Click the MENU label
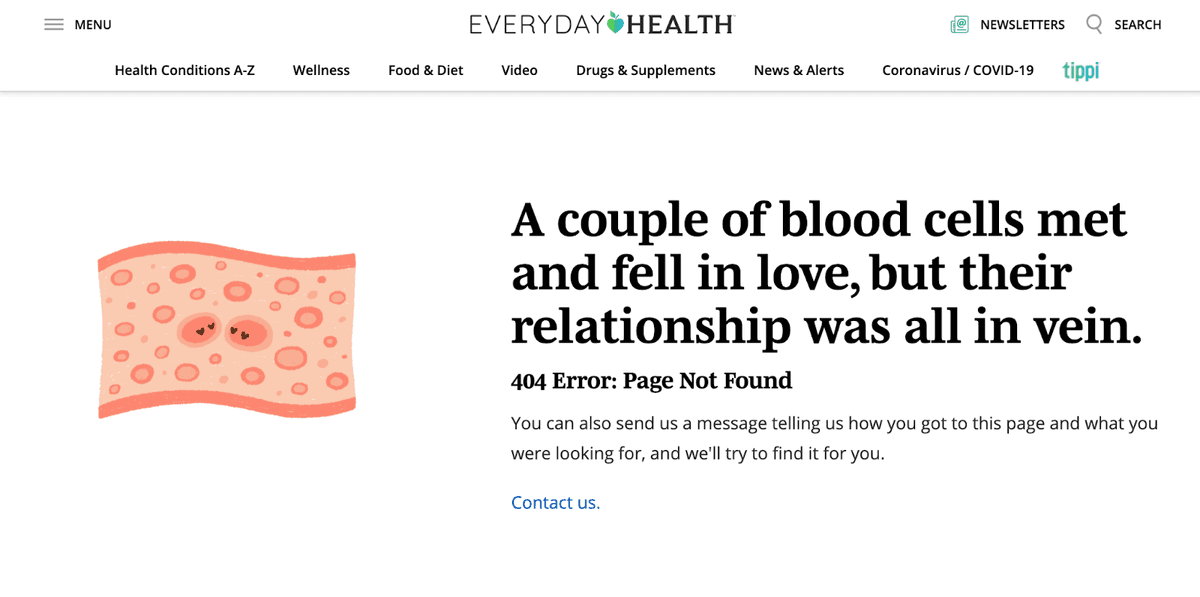Viewport: 1200px width, 597px height. [93, 25]
